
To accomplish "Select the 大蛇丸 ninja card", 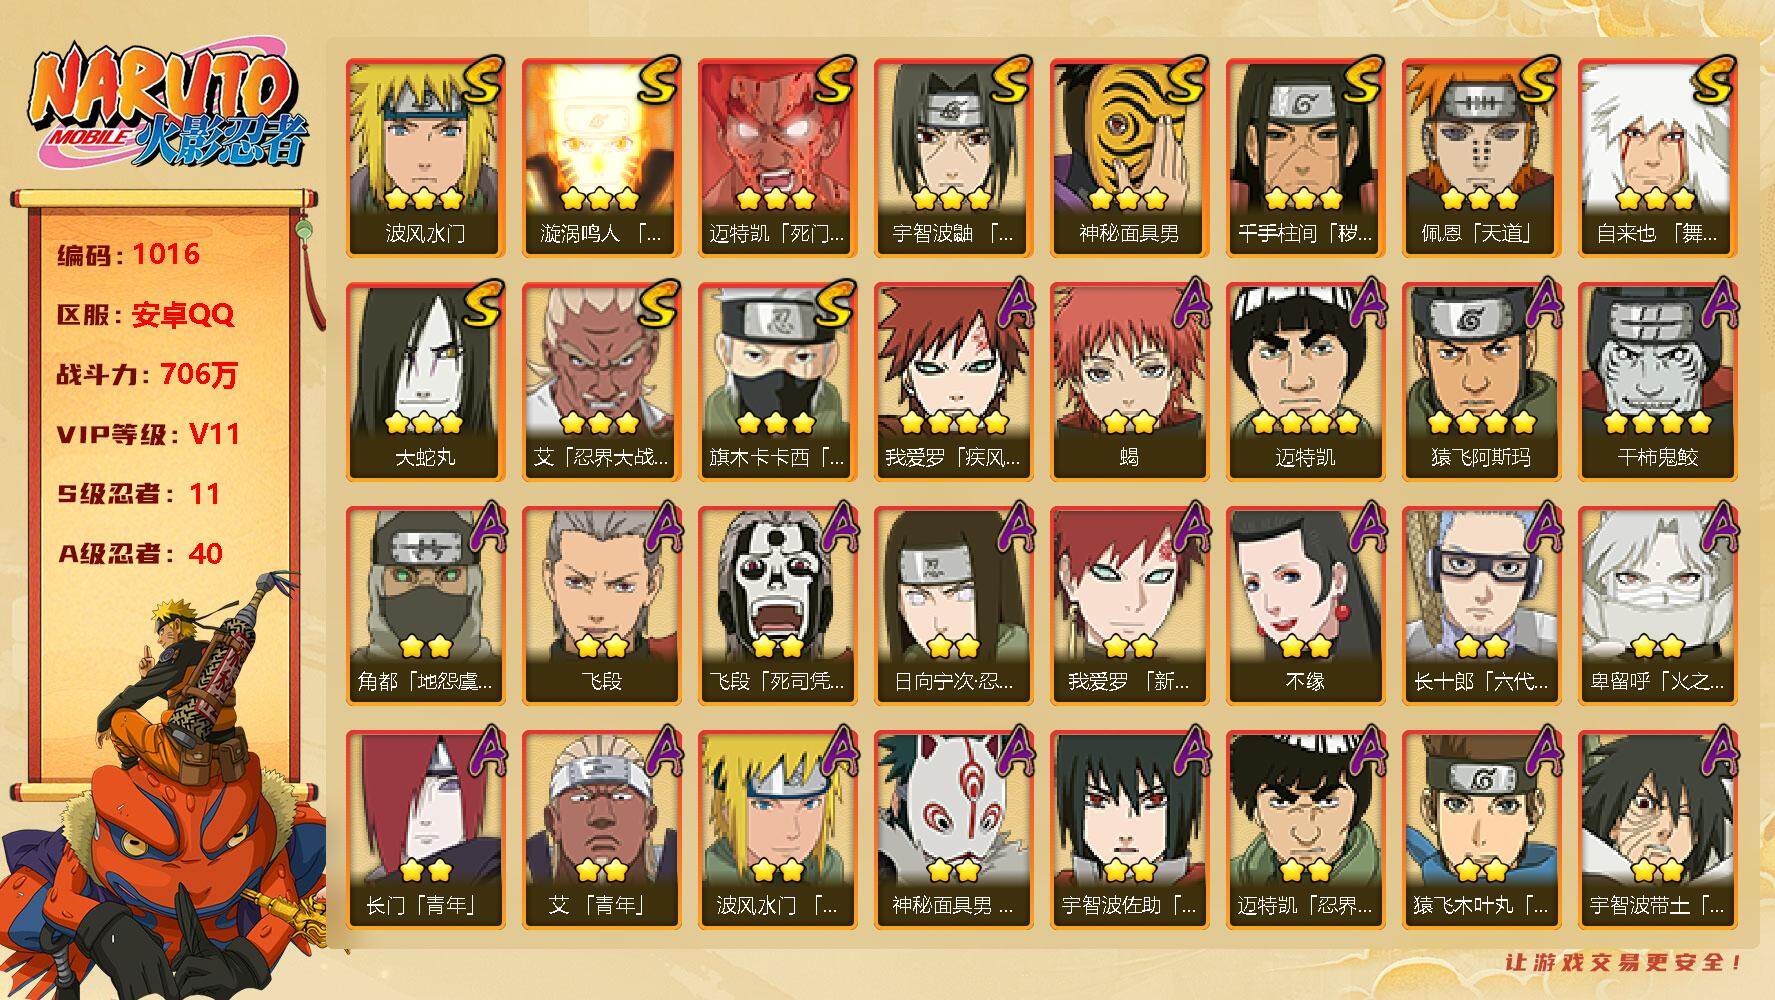I will pyautogui.click(x=425, y=382).
